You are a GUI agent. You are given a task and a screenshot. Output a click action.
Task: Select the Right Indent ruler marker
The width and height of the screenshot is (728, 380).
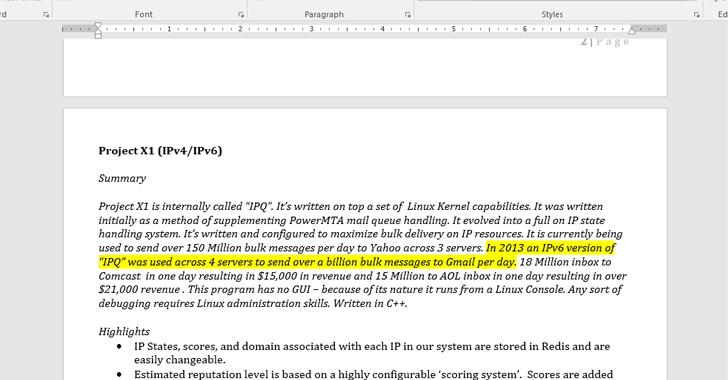pos(631,31)
